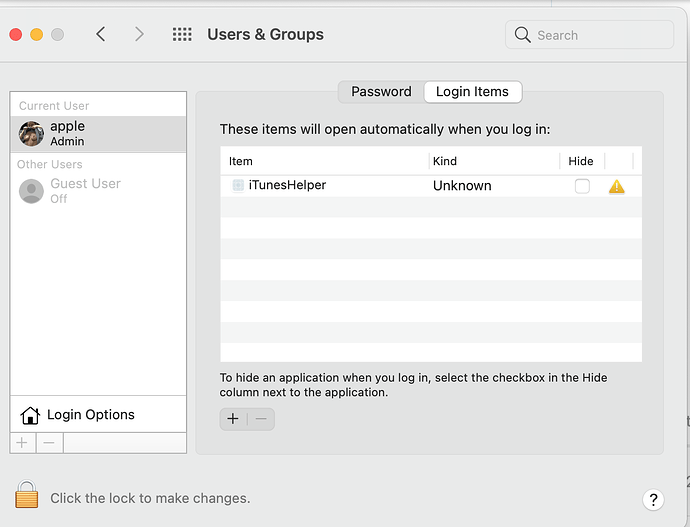
Task: Click the yellow warning icon for iTunesHelper
Action: (616, 186)
